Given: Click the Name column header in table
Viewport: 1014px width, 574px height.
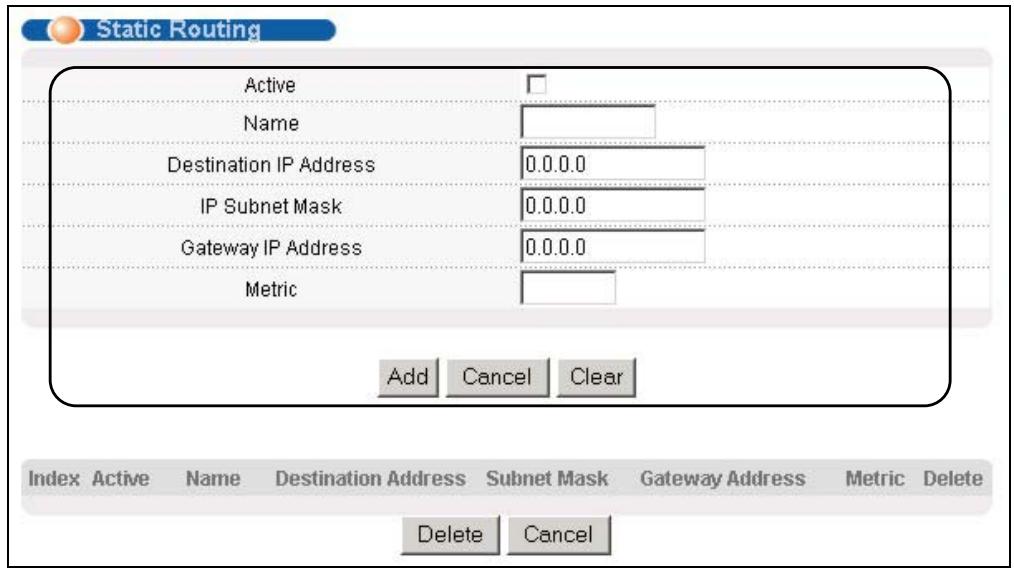Looking at the screenshot, I should tap(213, 479).
